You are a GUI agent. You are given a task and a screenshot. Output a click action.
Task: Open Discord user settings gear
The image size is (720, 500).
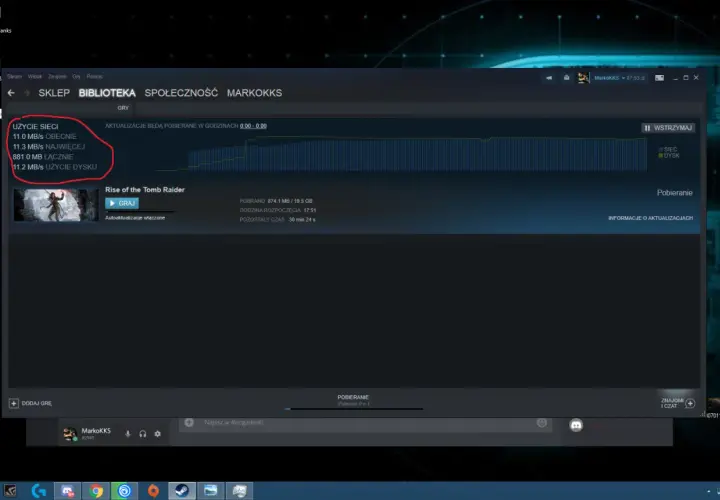(158, 433)
